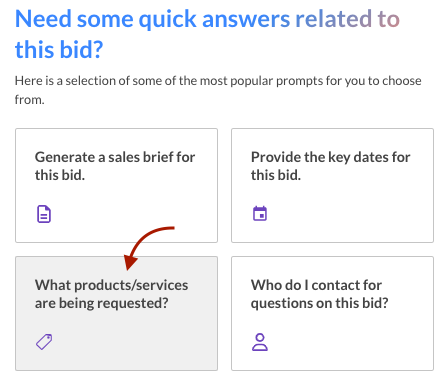Click the person icon on contact card
This screenshot has height=379, width=445.
[x=260, y=342]
